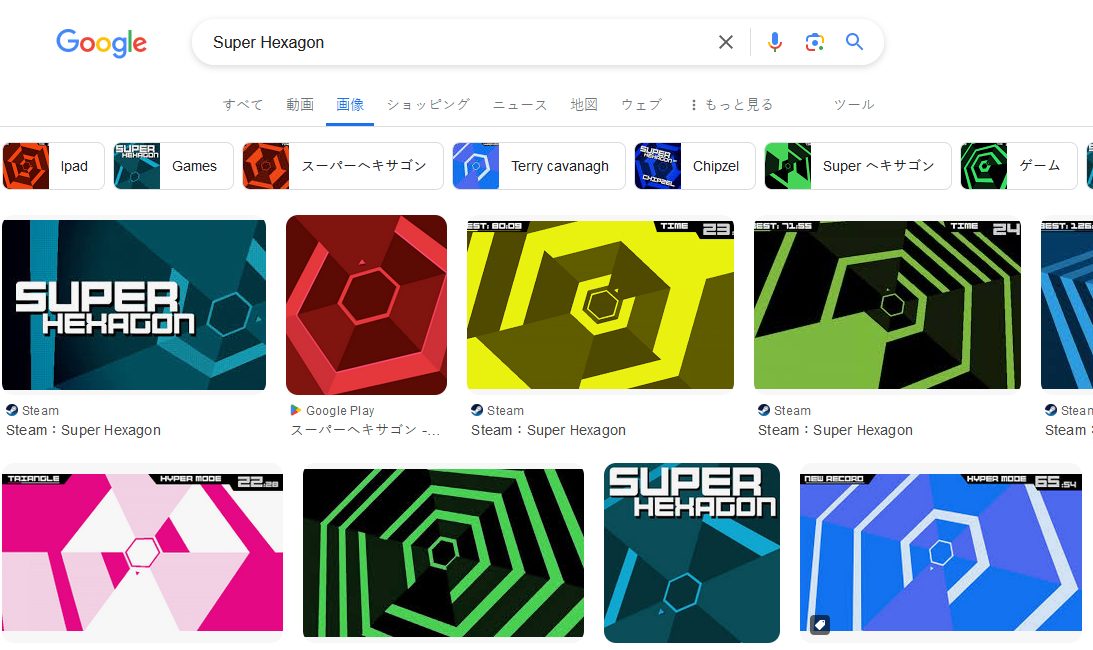Open the ウェブ tab
The height and width of the screenshot is (650, 1093).
641,105
